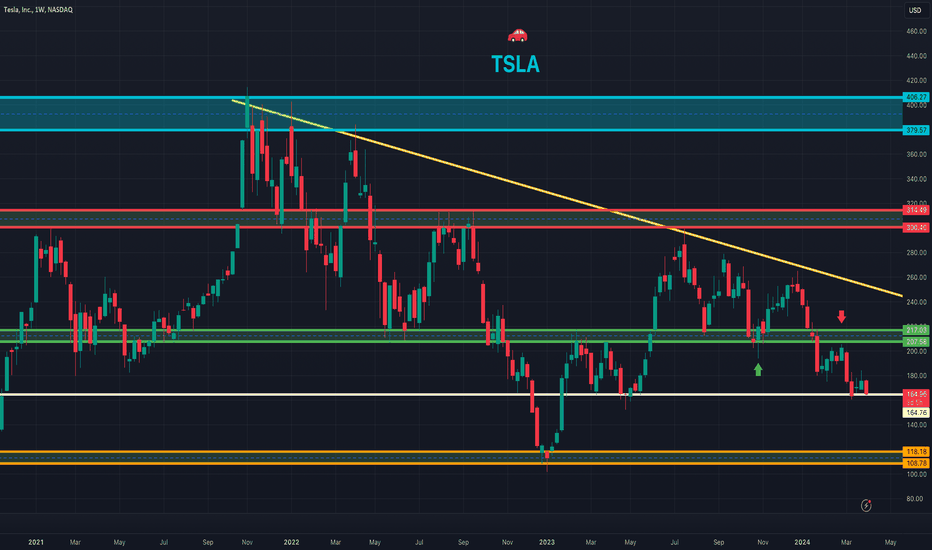
Task: Open the USD currency selector
Action: [x=915, y=10]
